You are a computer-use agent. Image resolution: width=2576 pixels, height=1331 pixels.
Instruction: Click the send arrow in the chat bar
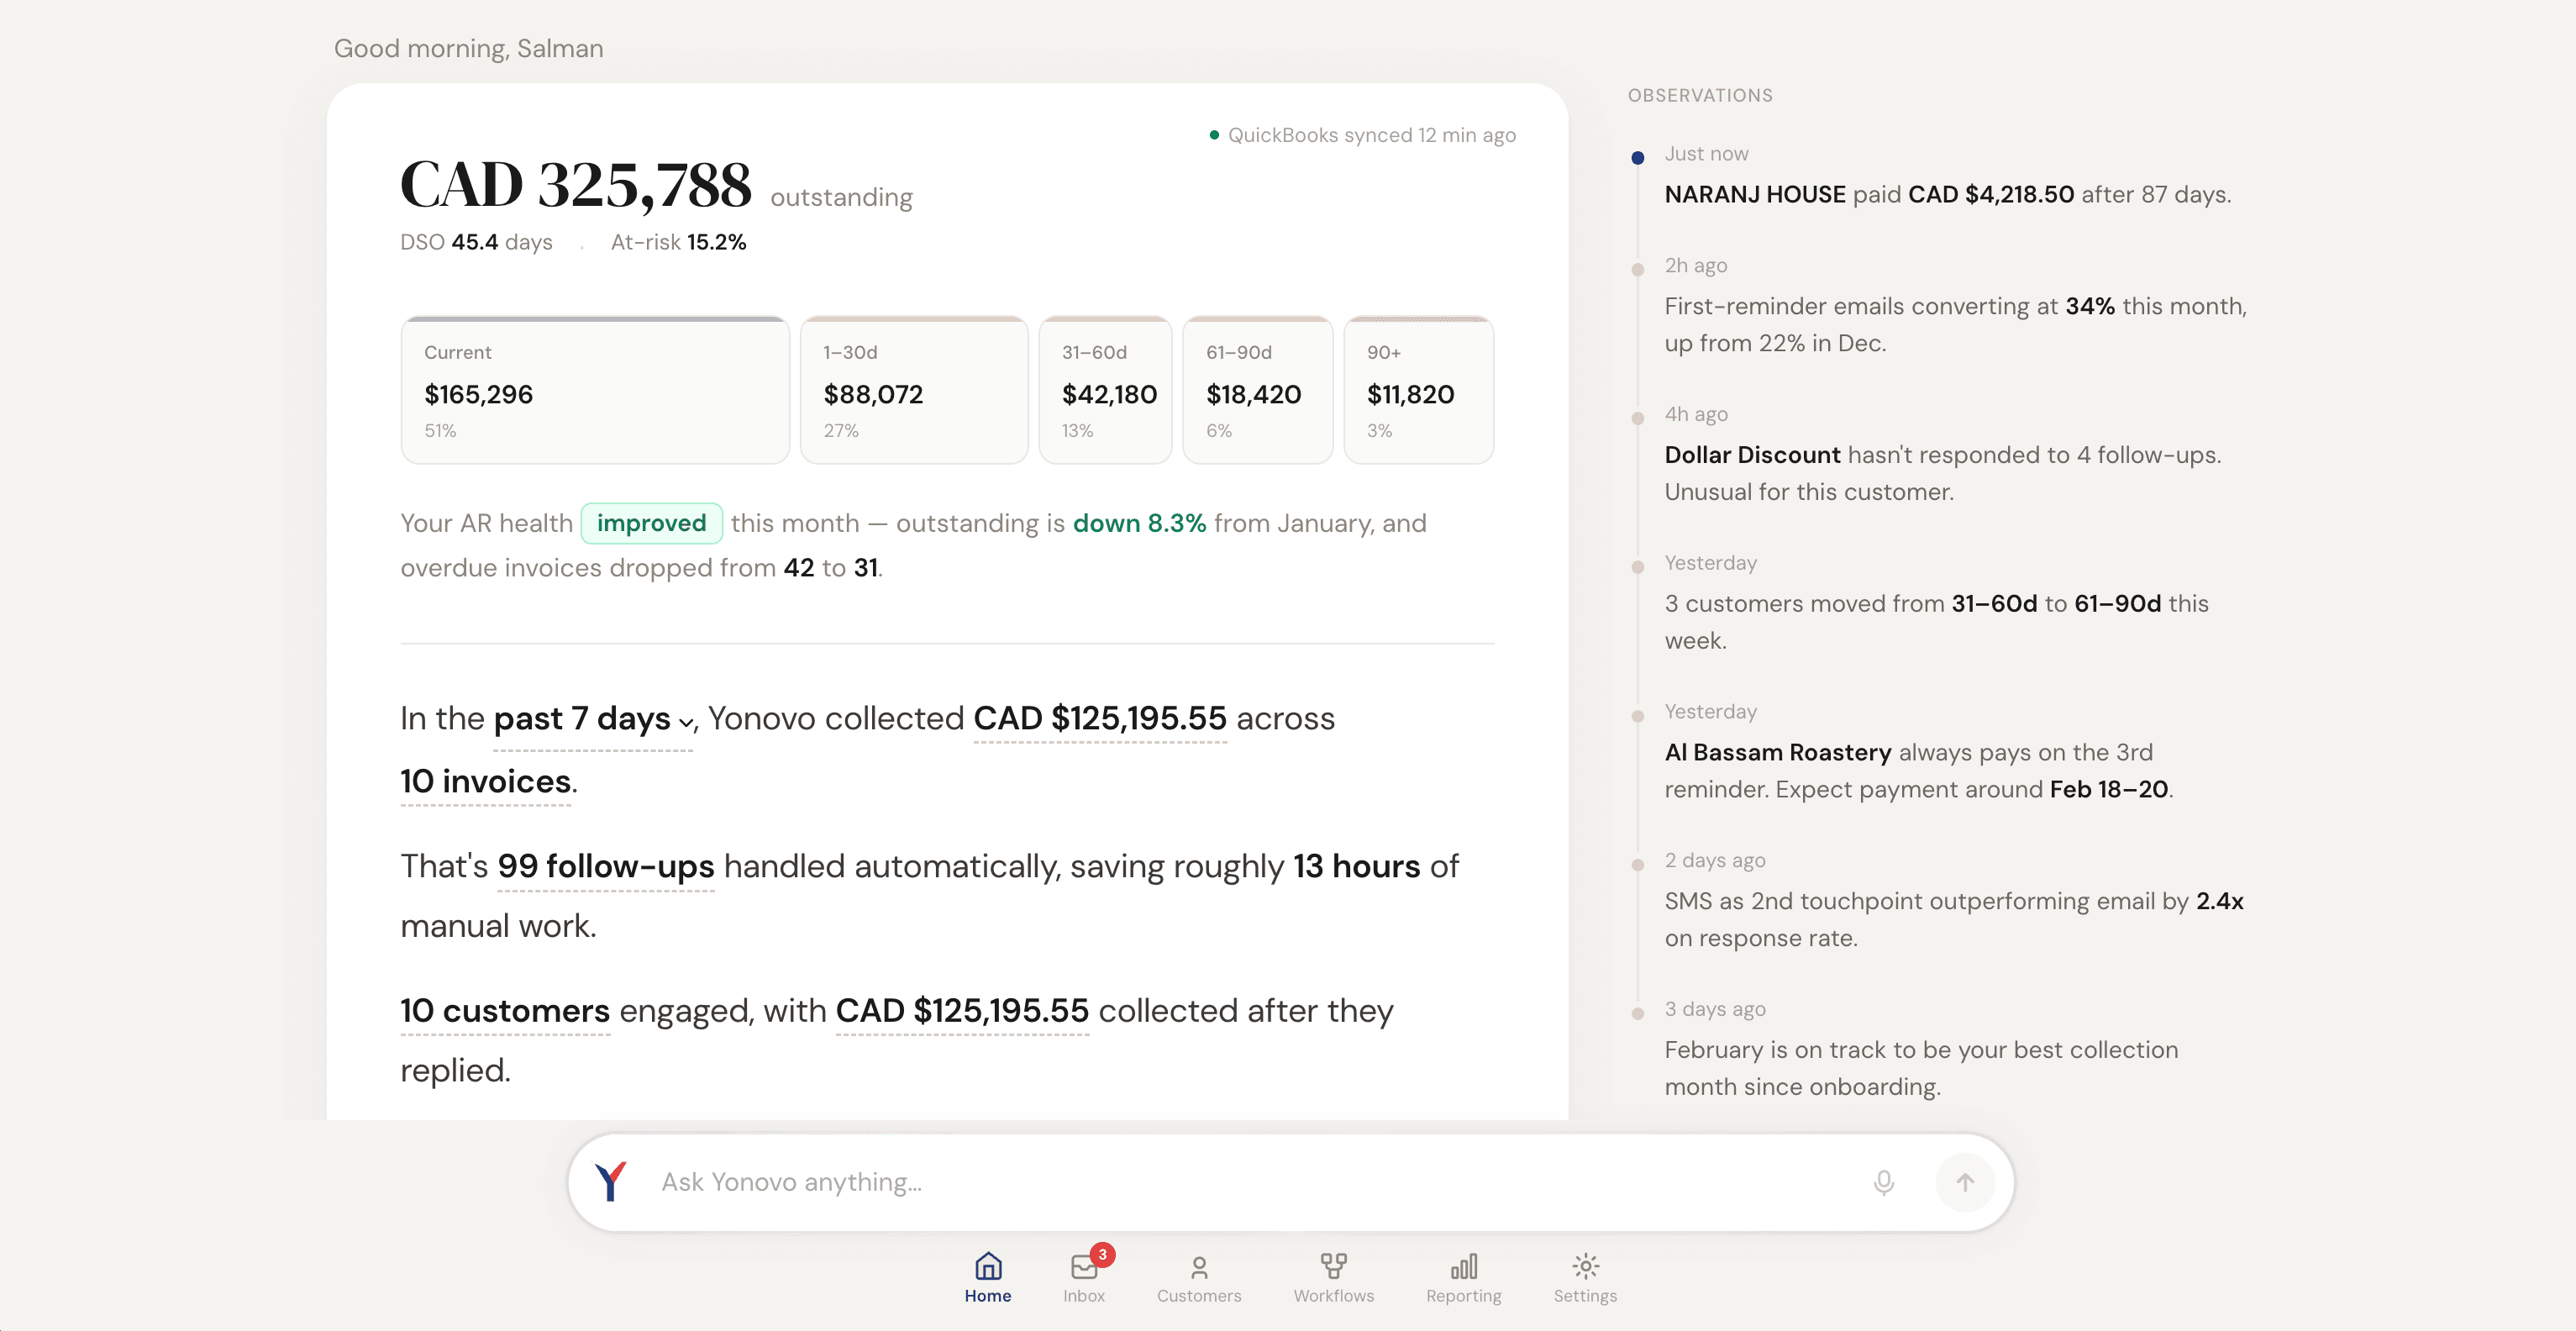tap(1964, 1182)
